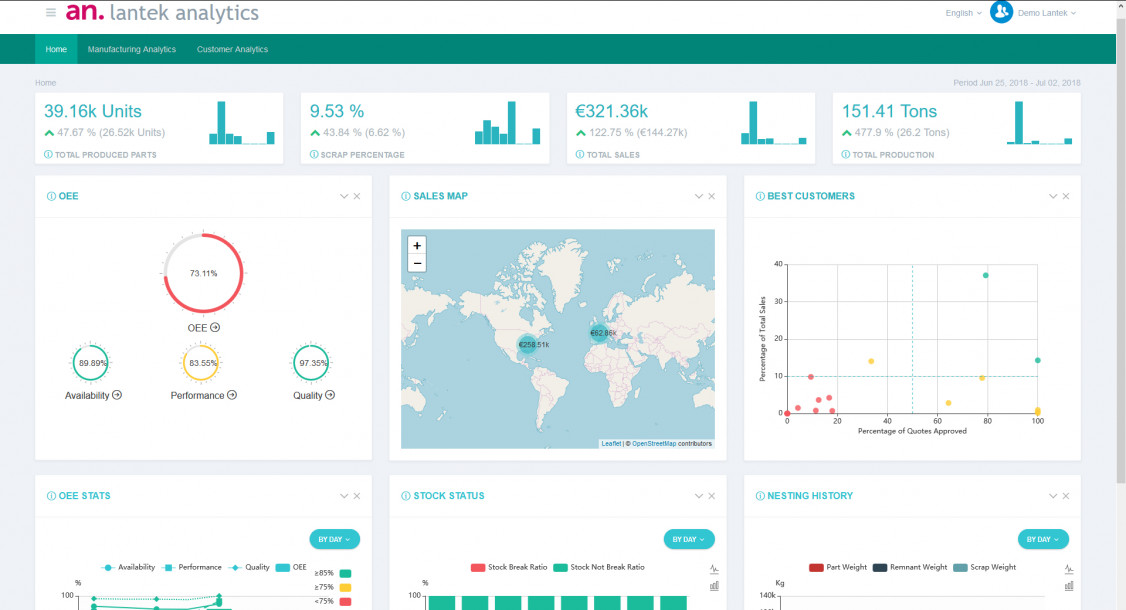Click the Demo Lantek user avatar
This screenshot has width=1126, height=610.
point(1001,12)
